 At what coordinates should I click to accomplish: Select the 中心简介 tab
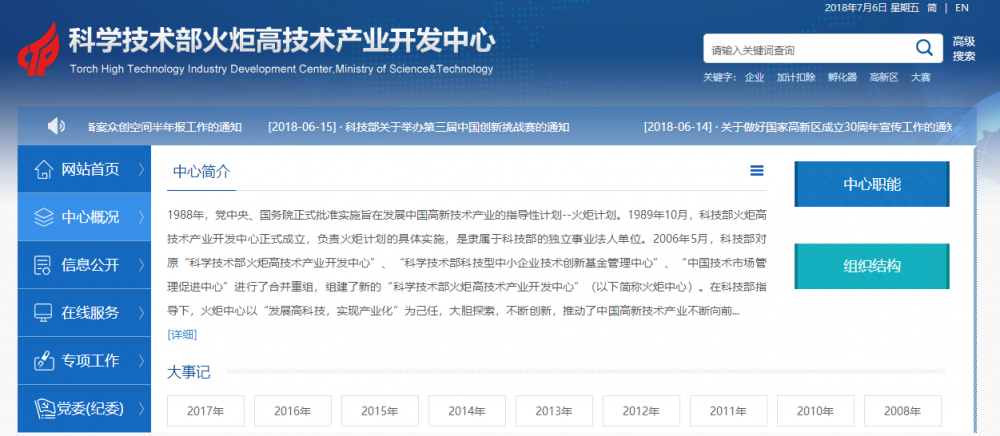point(201,171)
